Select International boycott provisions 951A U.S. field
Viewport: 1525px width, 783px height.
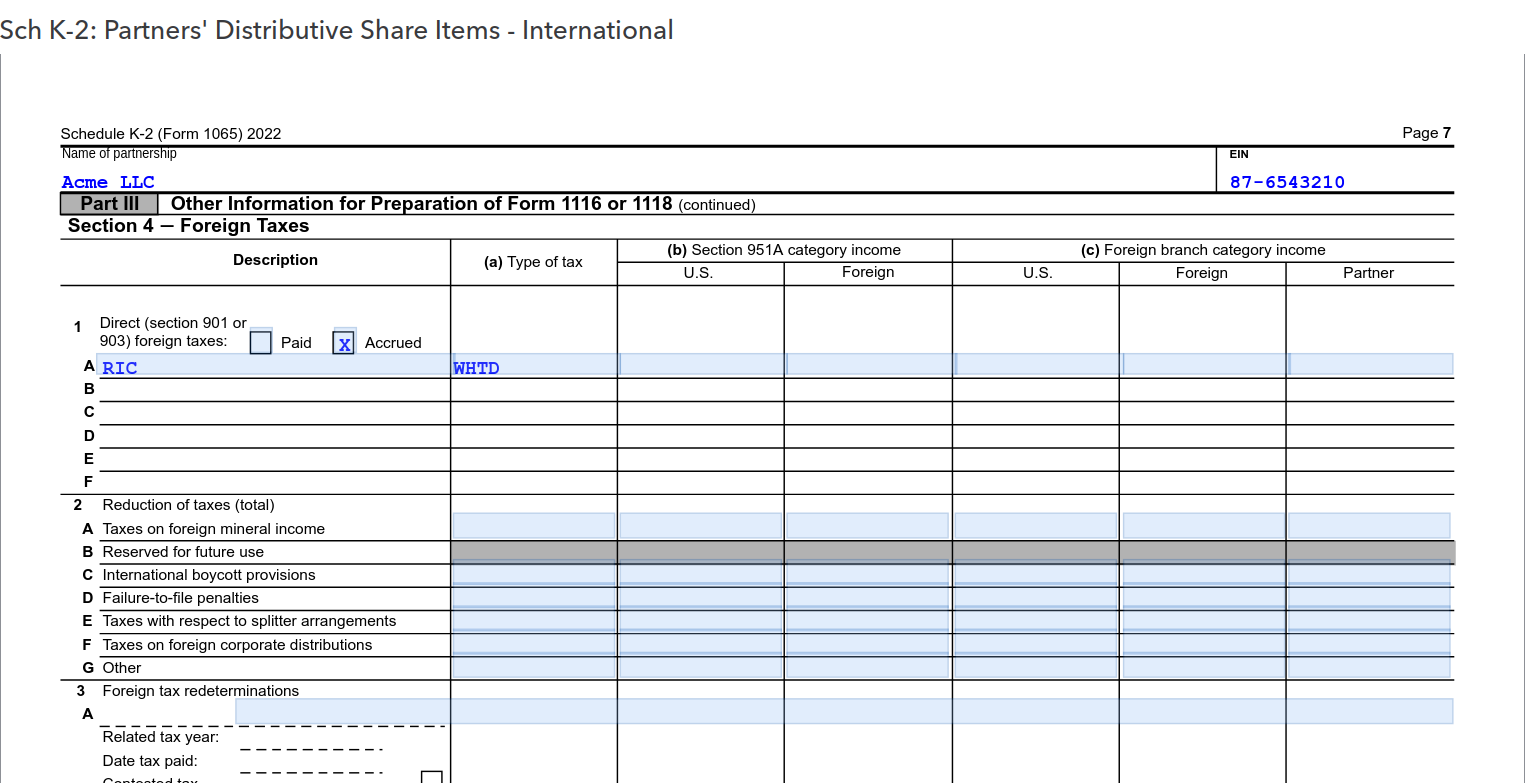(701, 574)
